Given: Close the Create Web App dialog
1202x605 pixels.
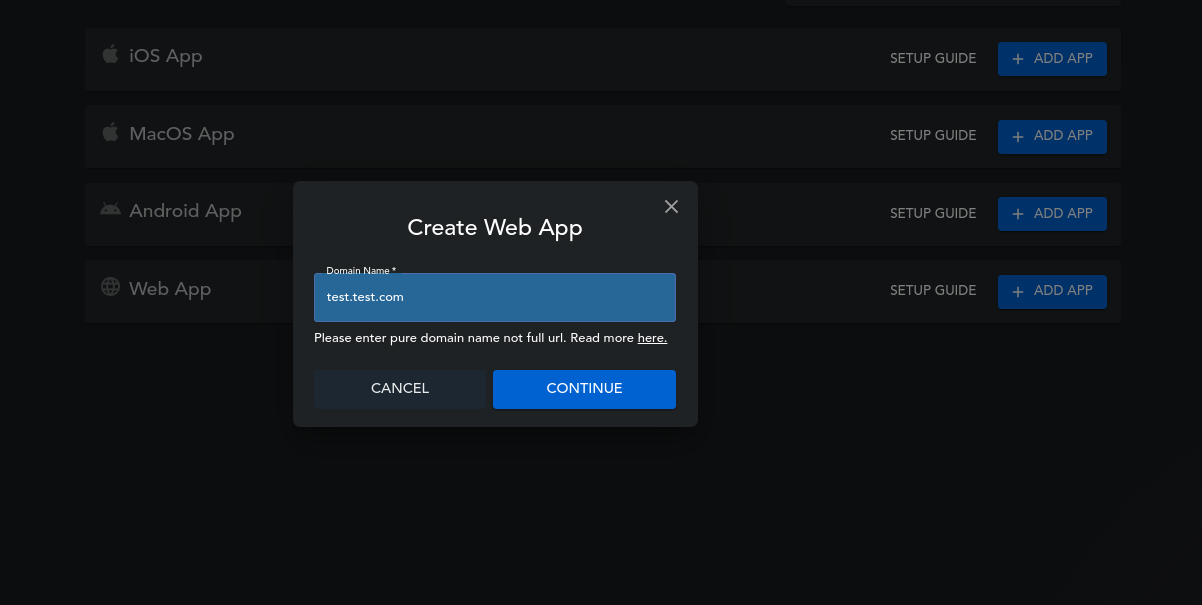Looking at the screenshot, I should tap(671, 206).
